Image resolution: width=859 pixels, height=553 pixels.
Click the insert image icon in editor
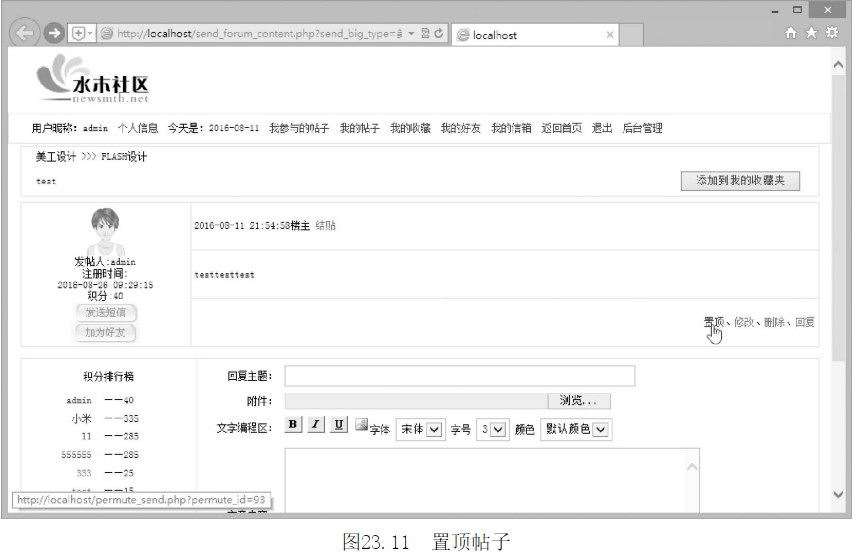click(361, 425)
